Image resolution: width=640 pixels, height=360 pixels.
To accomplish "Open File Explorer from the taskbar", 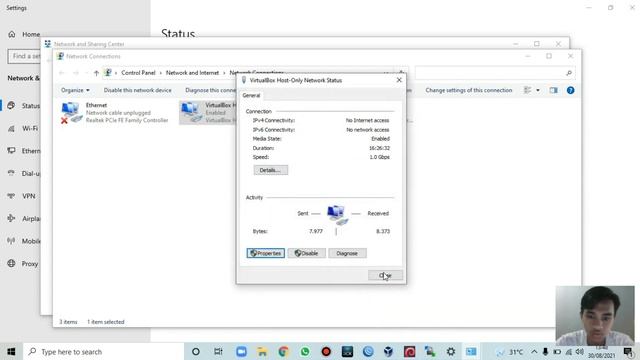I will 262,351.
